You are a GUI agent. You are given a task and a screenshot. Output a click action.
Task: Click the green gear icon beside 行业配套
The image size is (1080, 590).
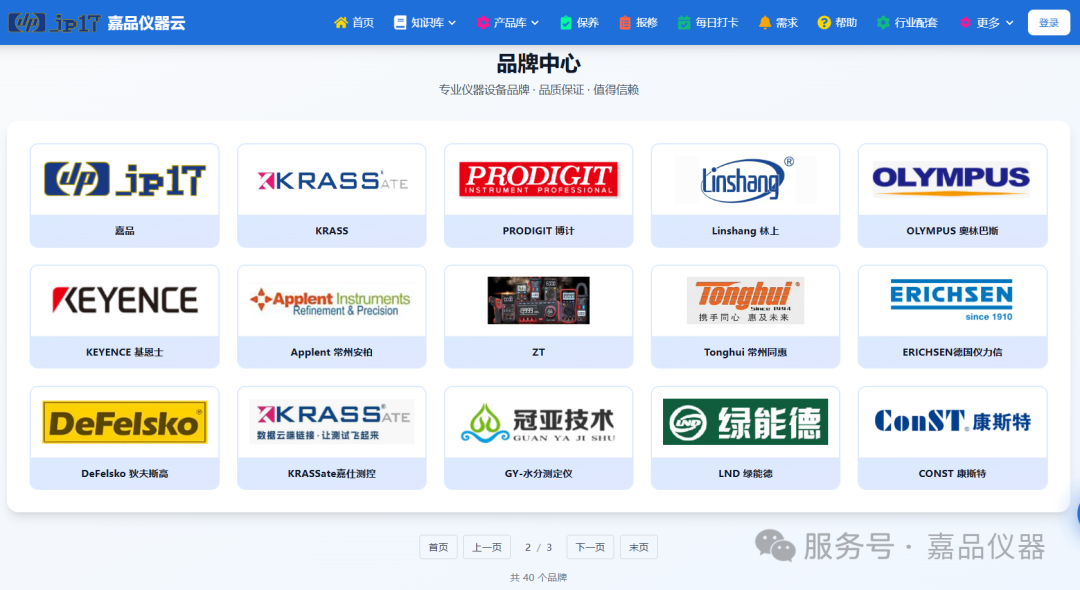click(883, 23)
